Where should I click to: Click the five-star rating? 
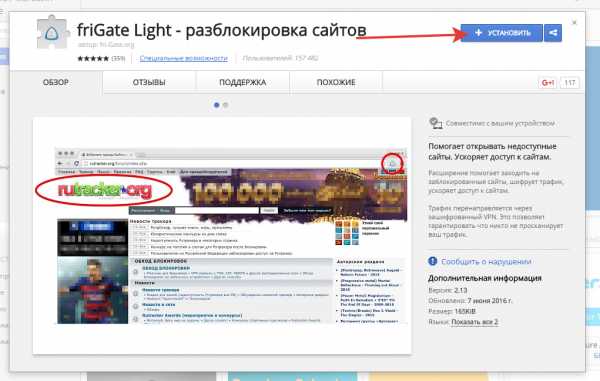click(93, 59)
